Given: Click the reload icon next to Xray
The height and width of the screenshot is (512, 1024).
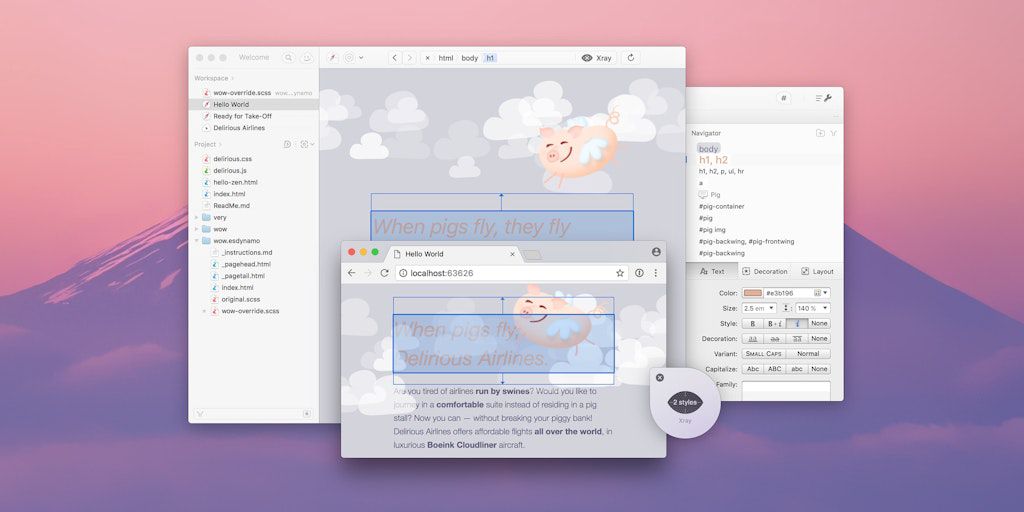Looking at the screenshot, I should pyautogui.click(x=630, y=57).
